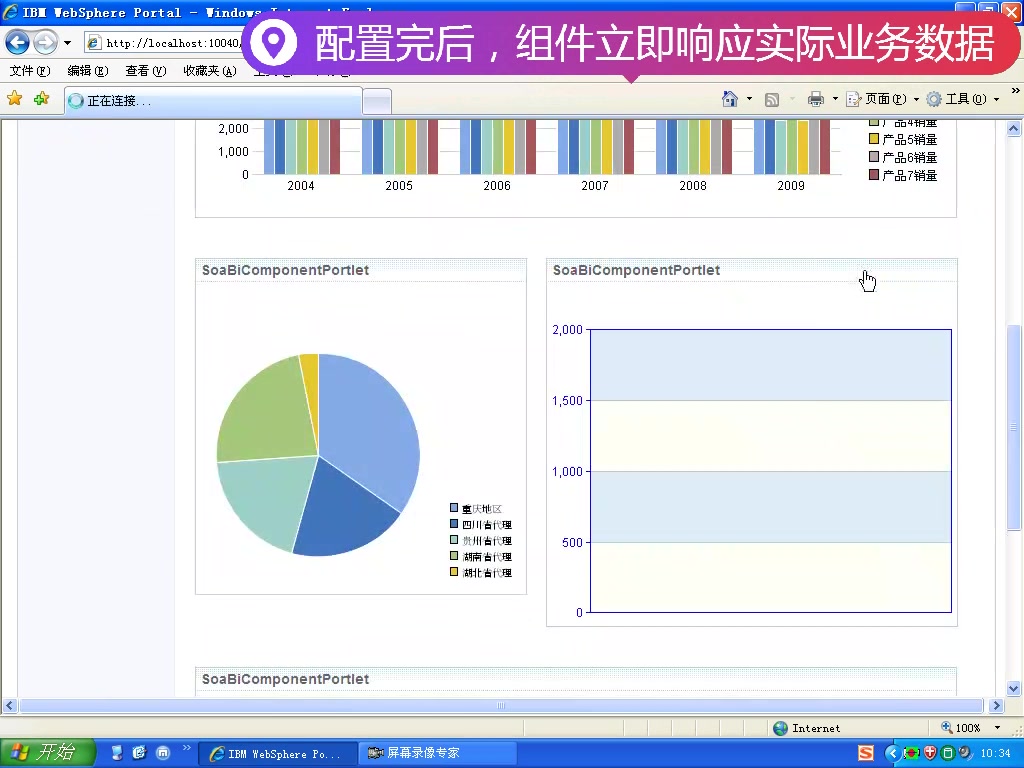
Task: Open the 工具 (Tools) gear icon
Action: click(x=934, y=98)
